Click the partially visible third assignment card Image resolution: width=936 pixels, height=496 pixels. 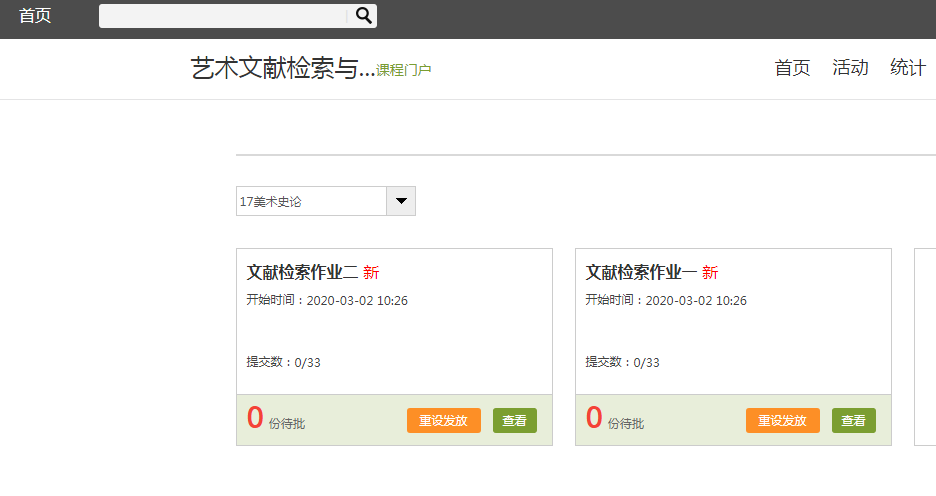[x=925, y=346]
